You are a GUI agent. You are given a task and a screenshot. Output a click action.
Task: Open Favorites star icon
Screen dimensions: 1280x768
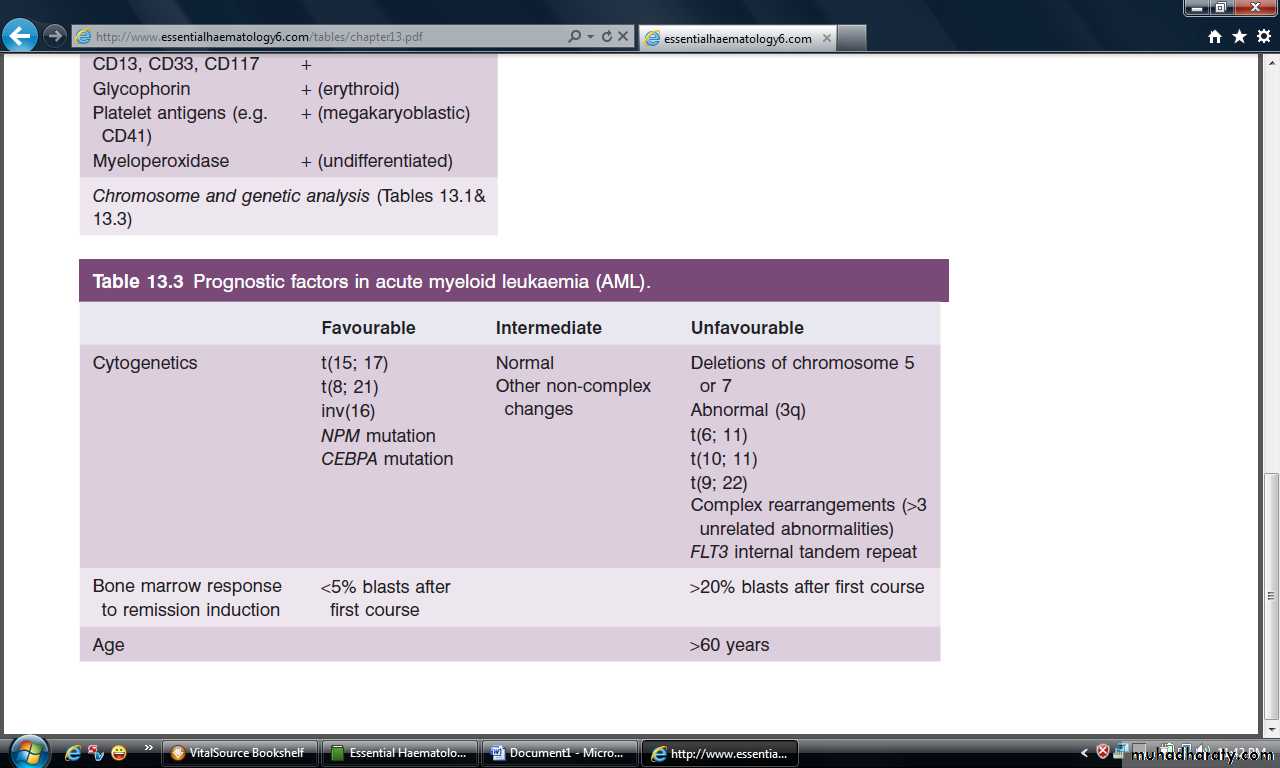(x=1239, y=37)
